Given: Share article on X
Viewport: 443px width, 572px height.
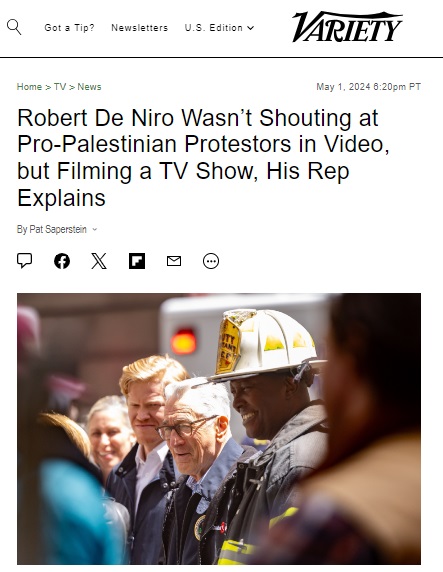Looking at the screenshot, I should (x=99, y=261).
